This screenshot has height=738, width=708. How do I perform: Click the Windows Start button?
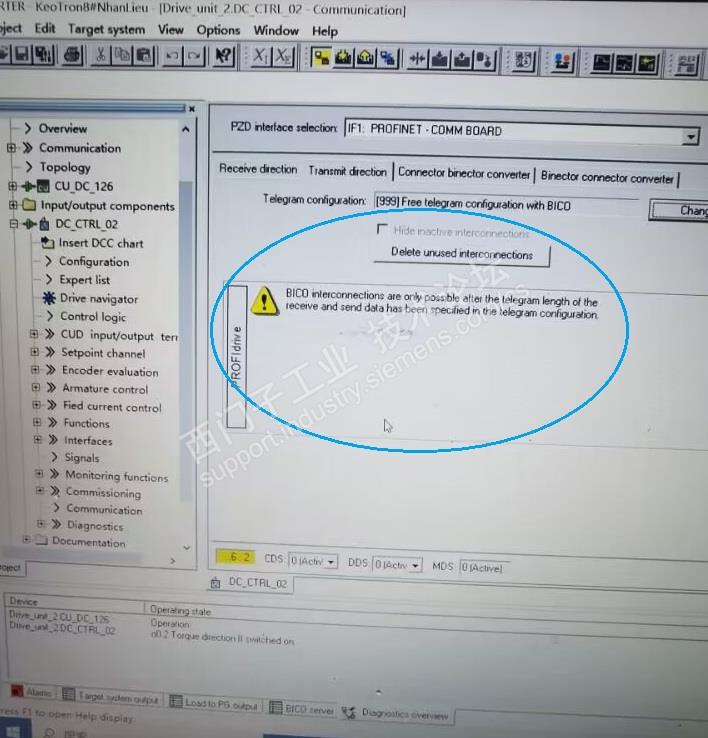(13, 732)
